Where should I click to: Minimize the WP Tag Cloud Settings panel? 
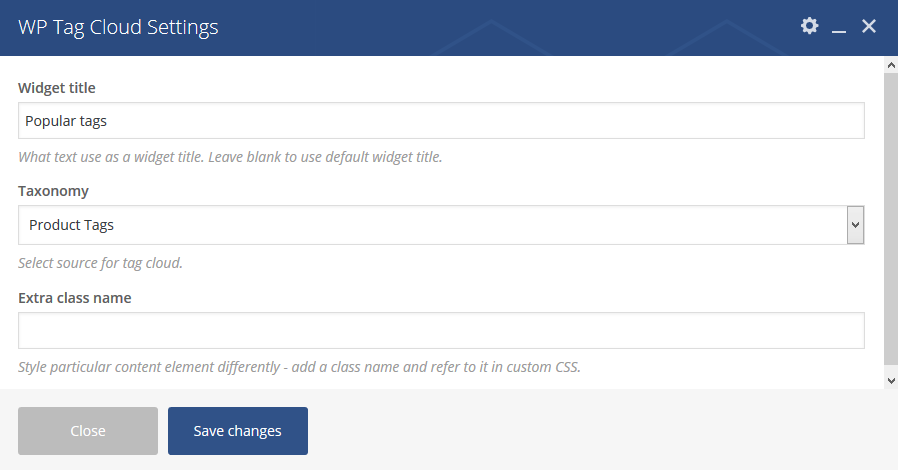(839, 27)
